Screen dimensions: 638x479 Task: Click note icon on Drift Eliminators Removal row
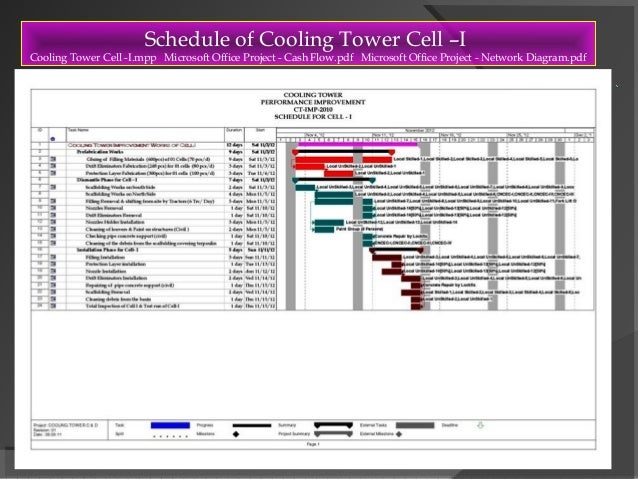(53, 215)
